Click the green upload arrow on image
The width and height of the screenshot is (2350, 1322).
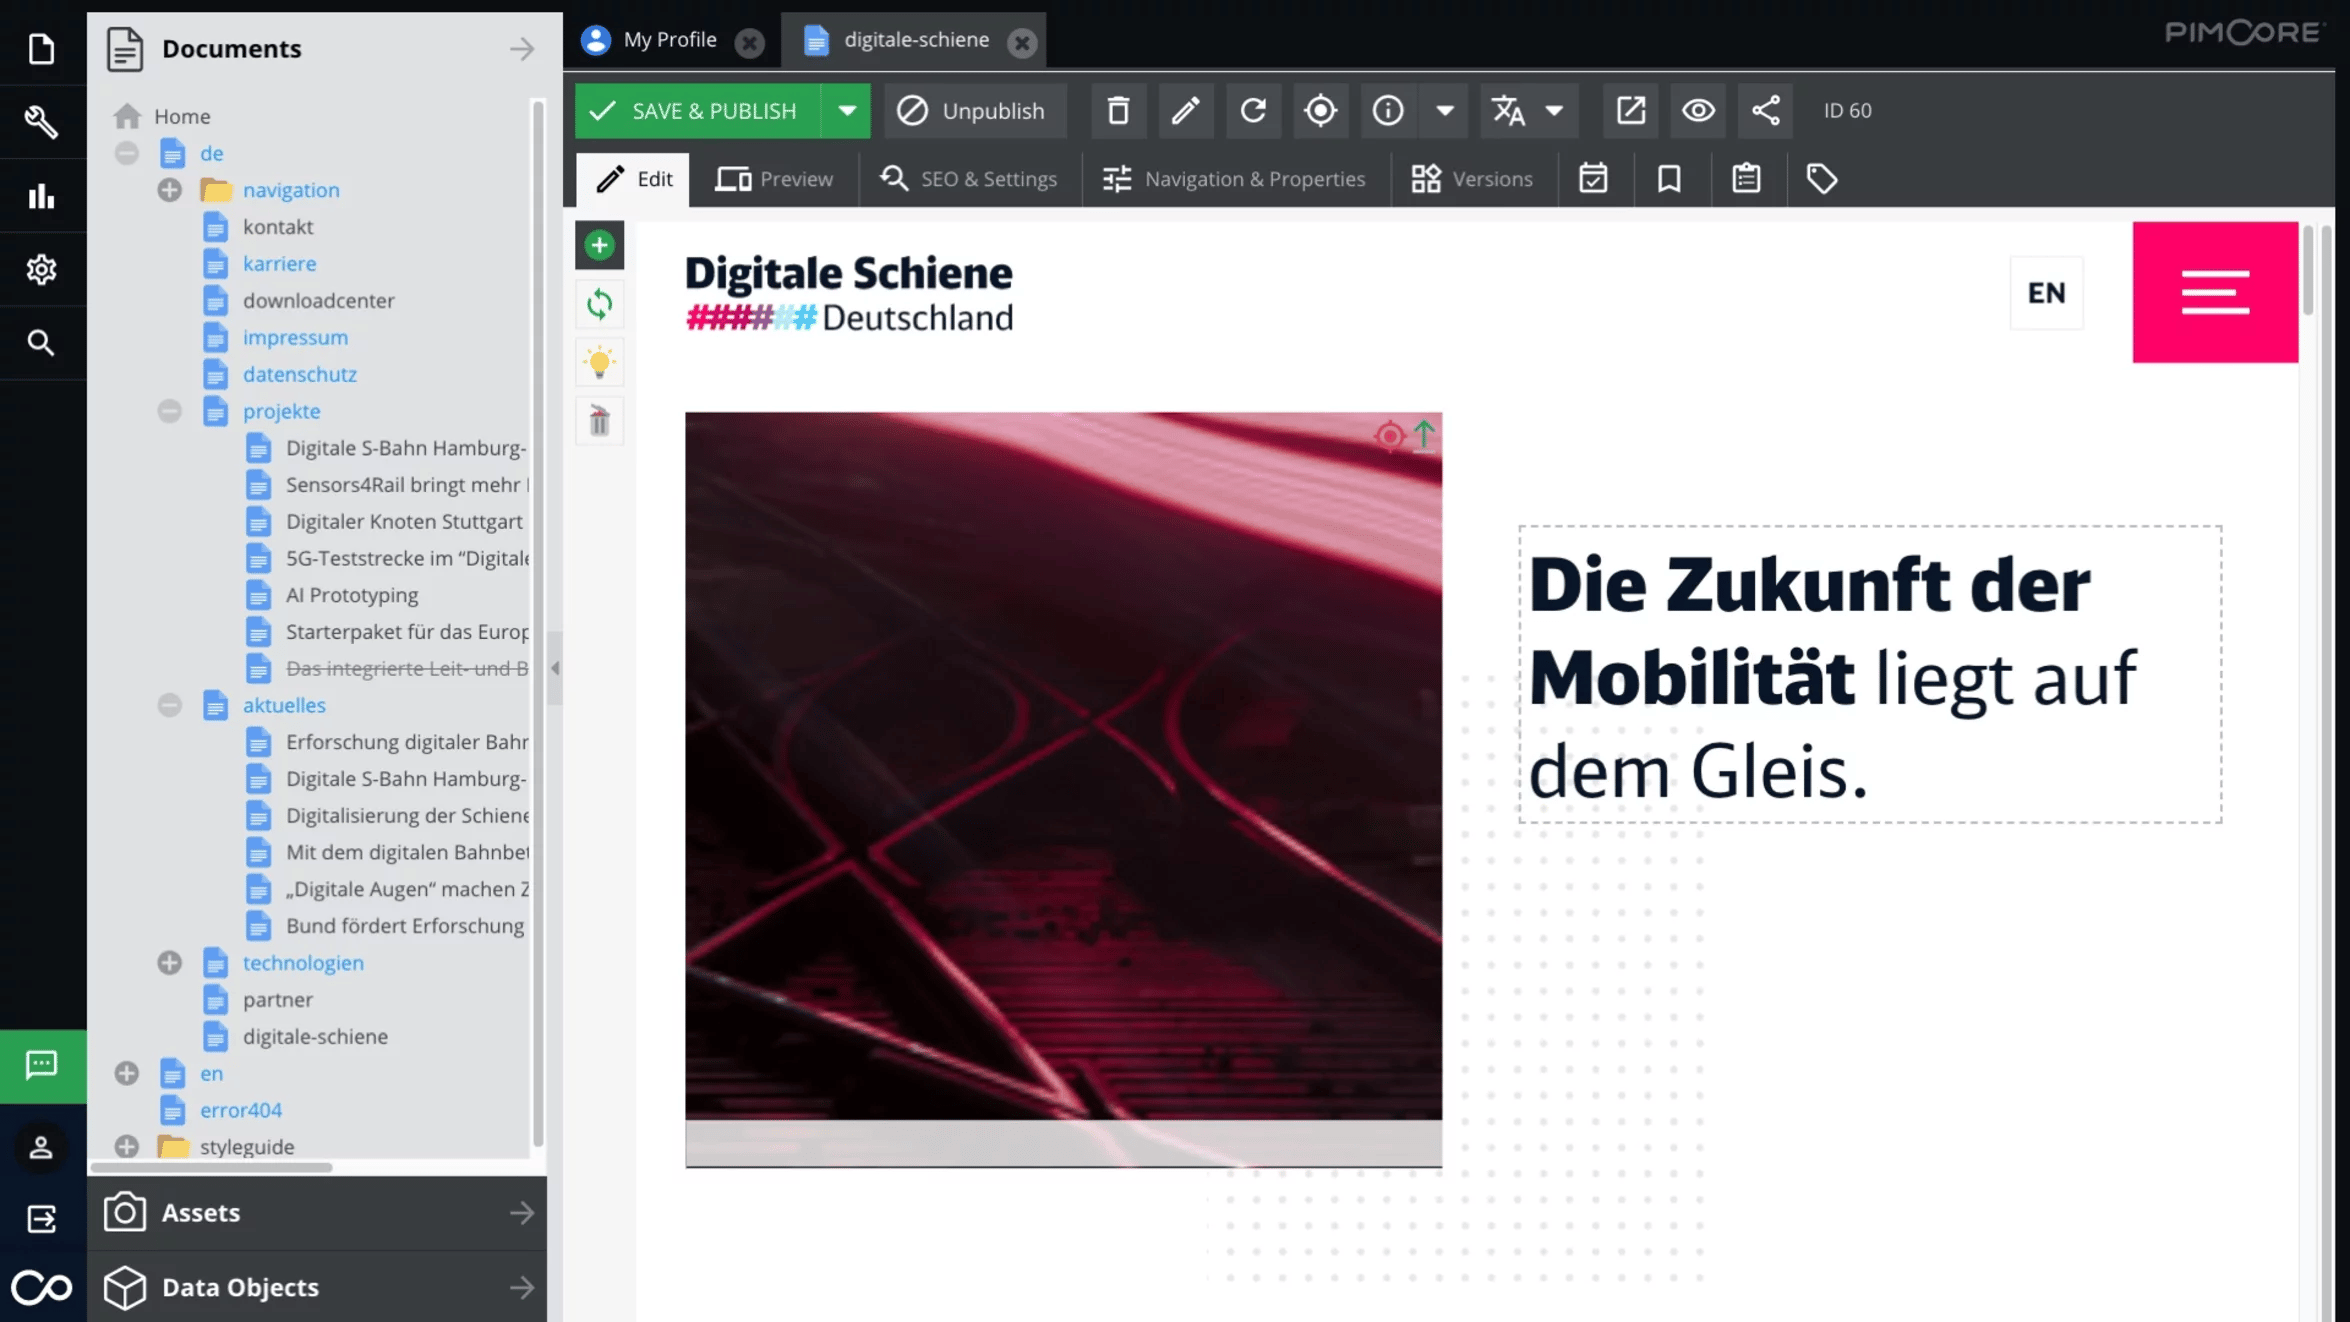tap(1423, 436)
